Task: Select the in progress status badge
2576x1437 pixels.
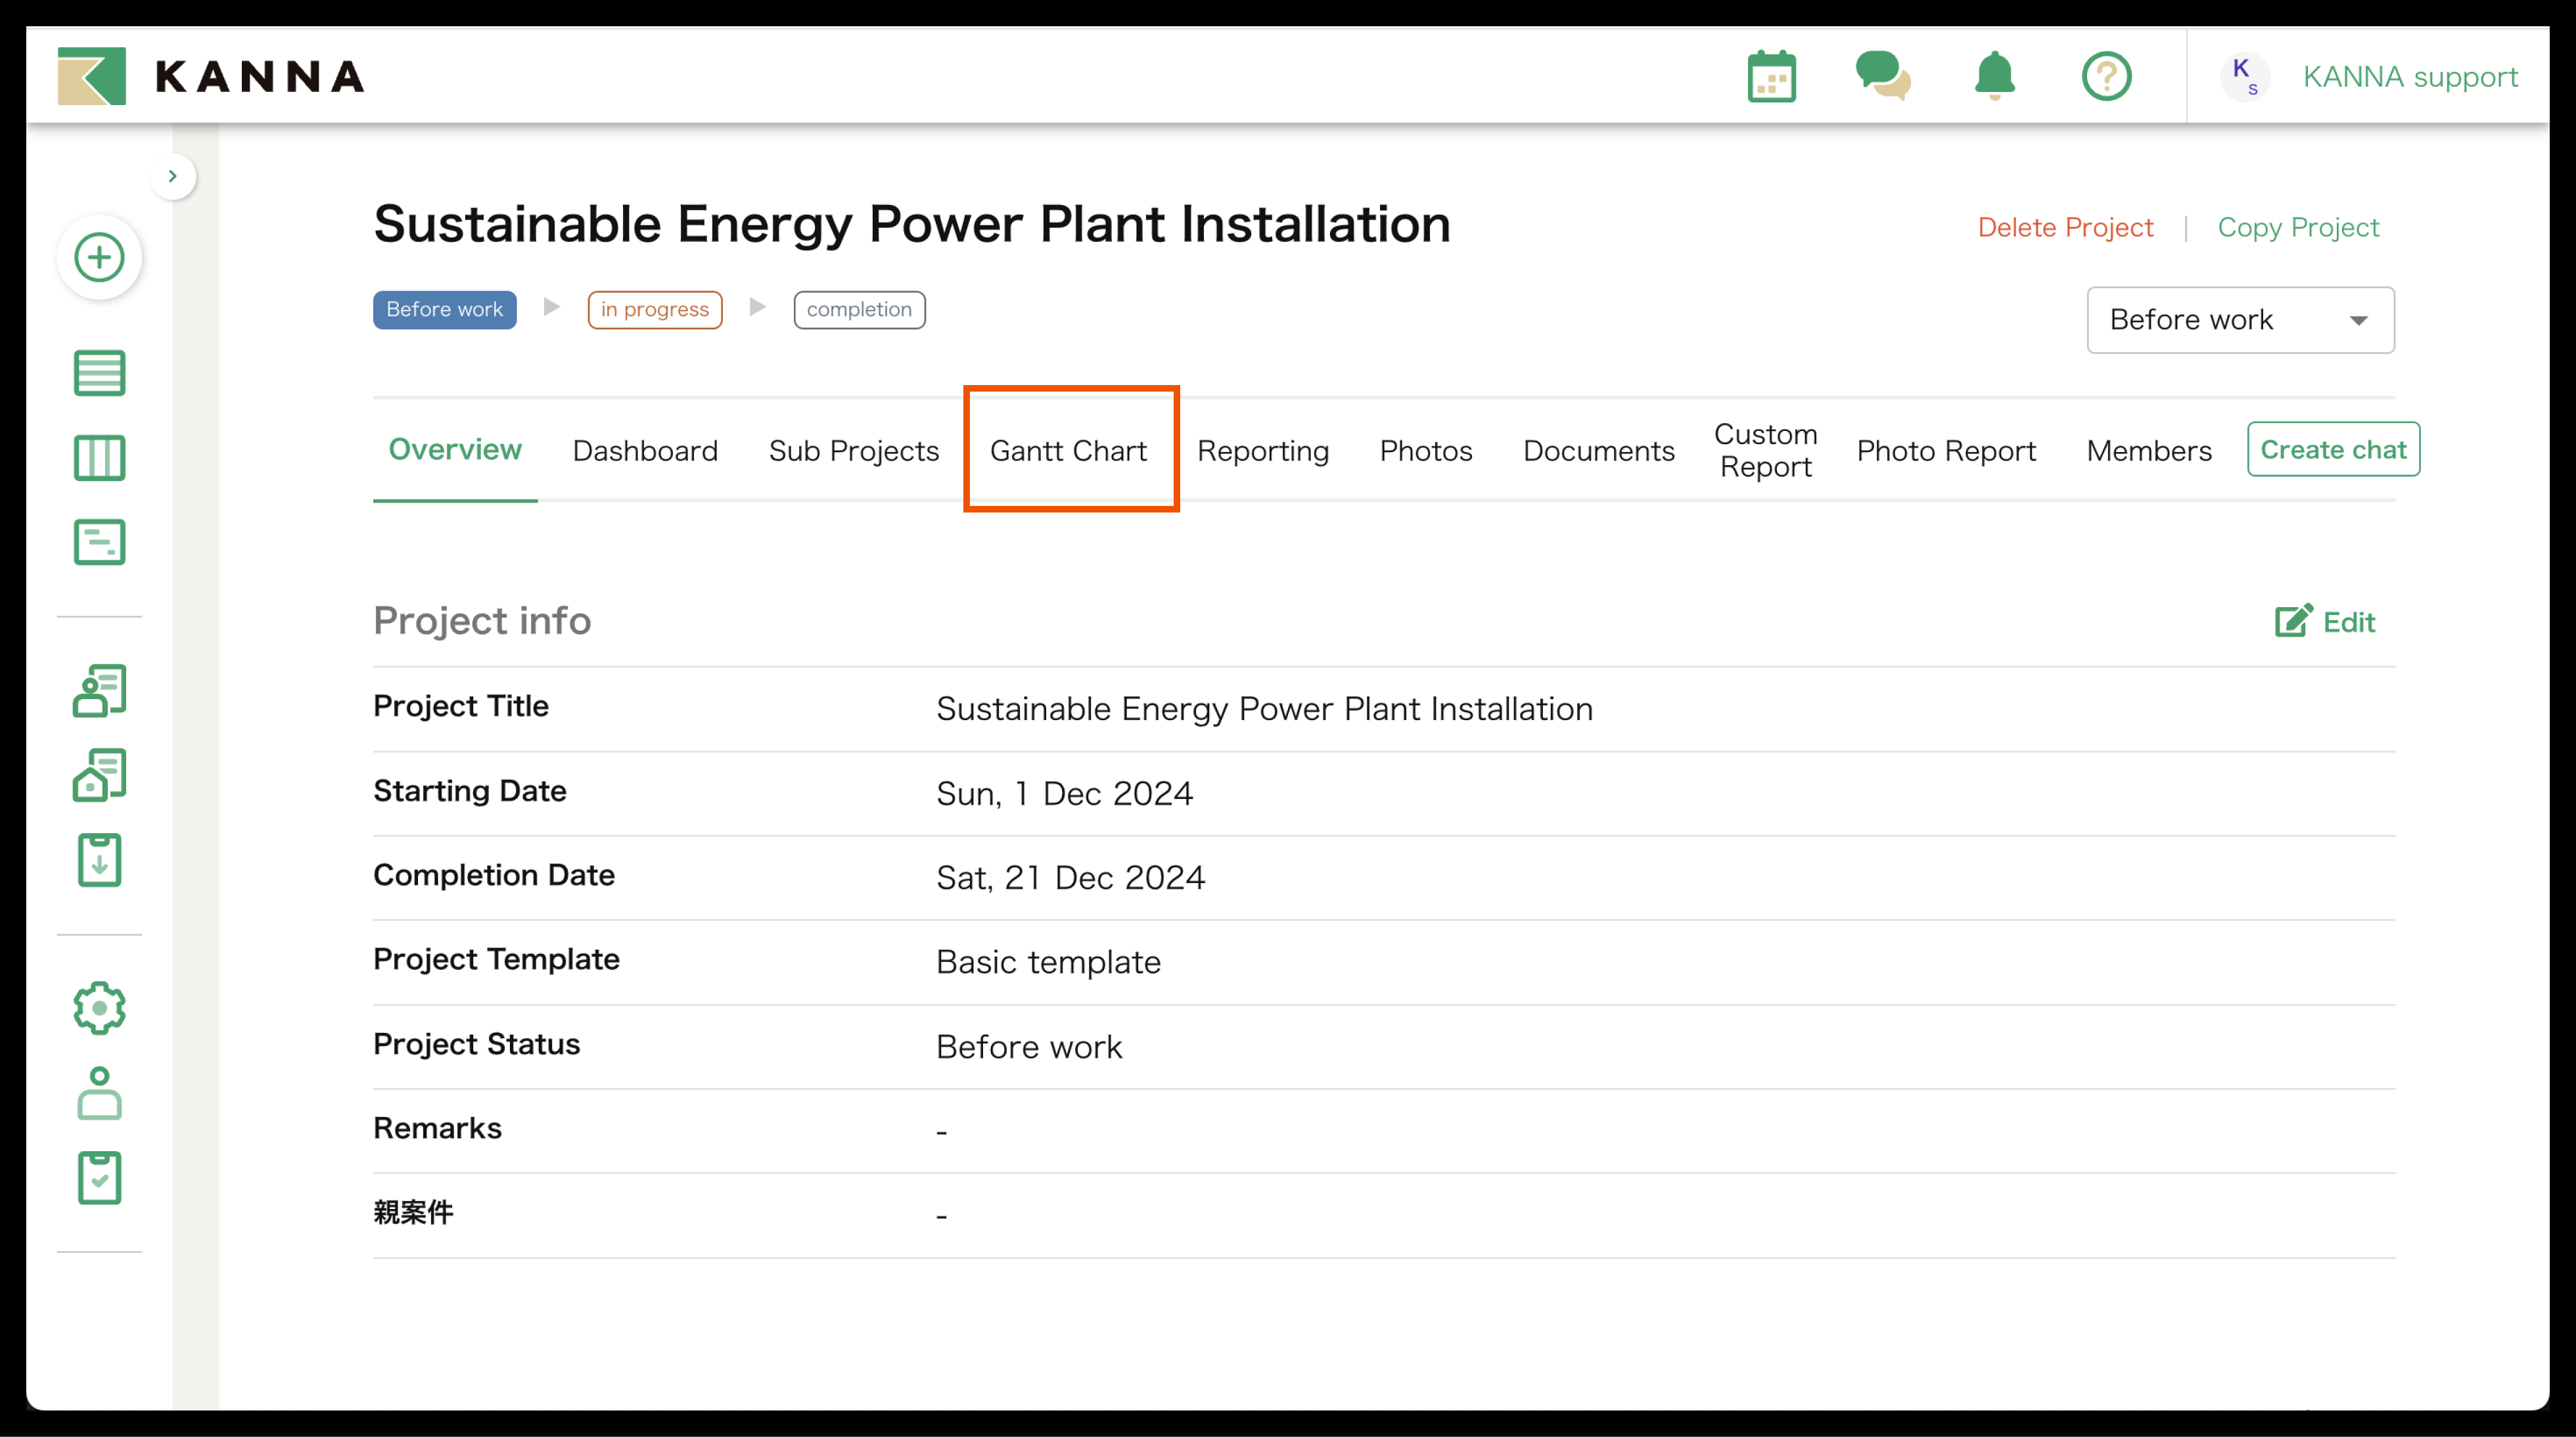Action: pyautogui.click(x=654, y=310)
